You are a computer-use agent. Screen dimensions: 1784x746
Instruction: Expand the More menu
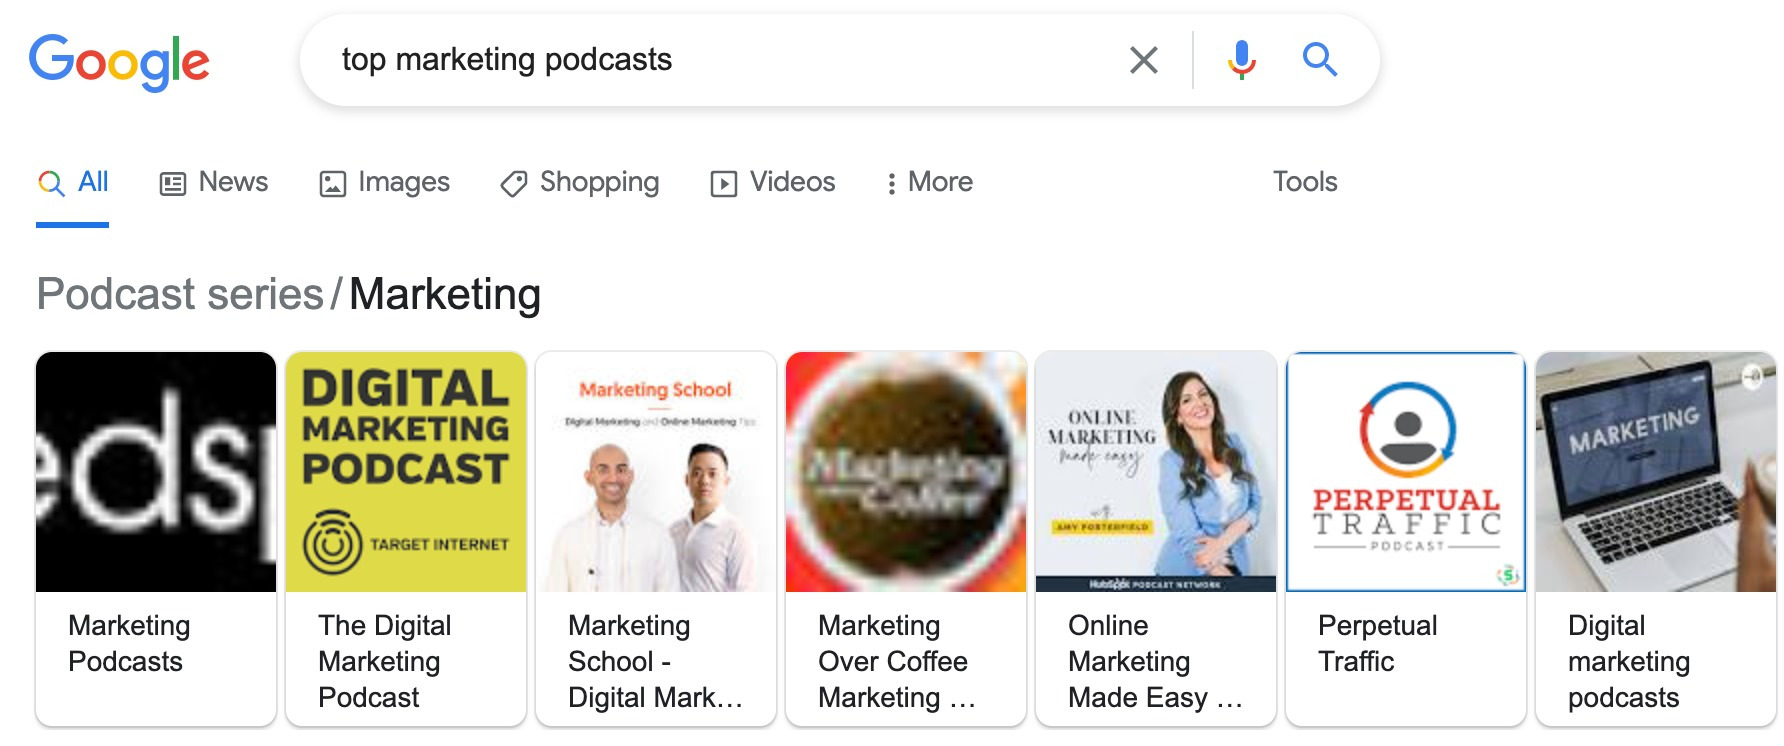930,182
